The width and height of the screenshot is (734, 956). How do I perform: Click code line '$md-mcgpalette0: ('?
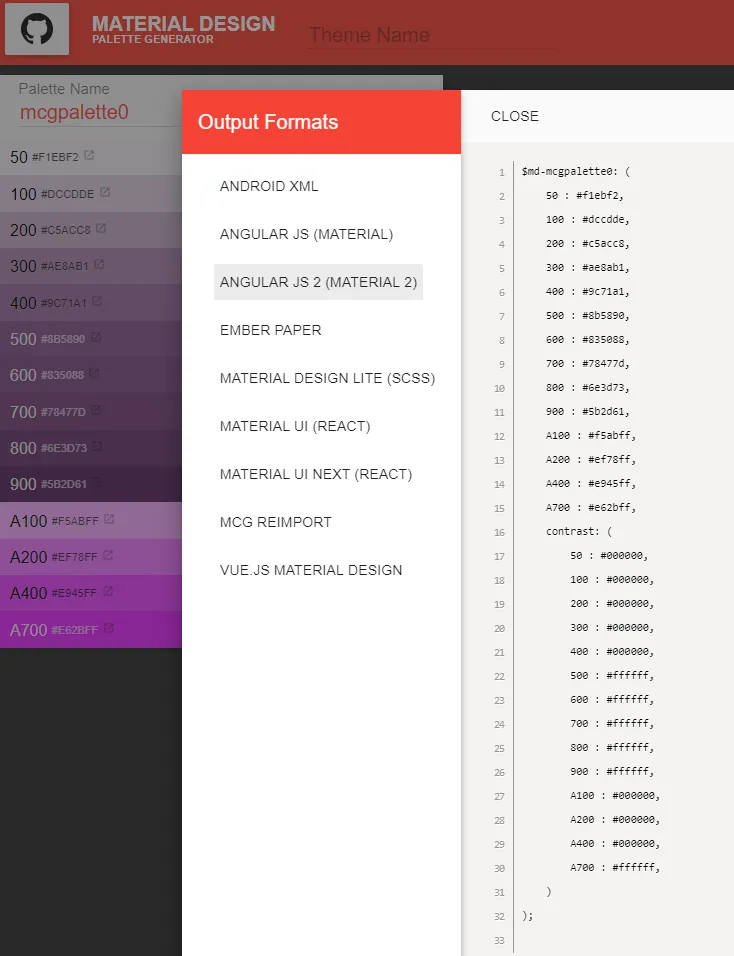(575, 171)
